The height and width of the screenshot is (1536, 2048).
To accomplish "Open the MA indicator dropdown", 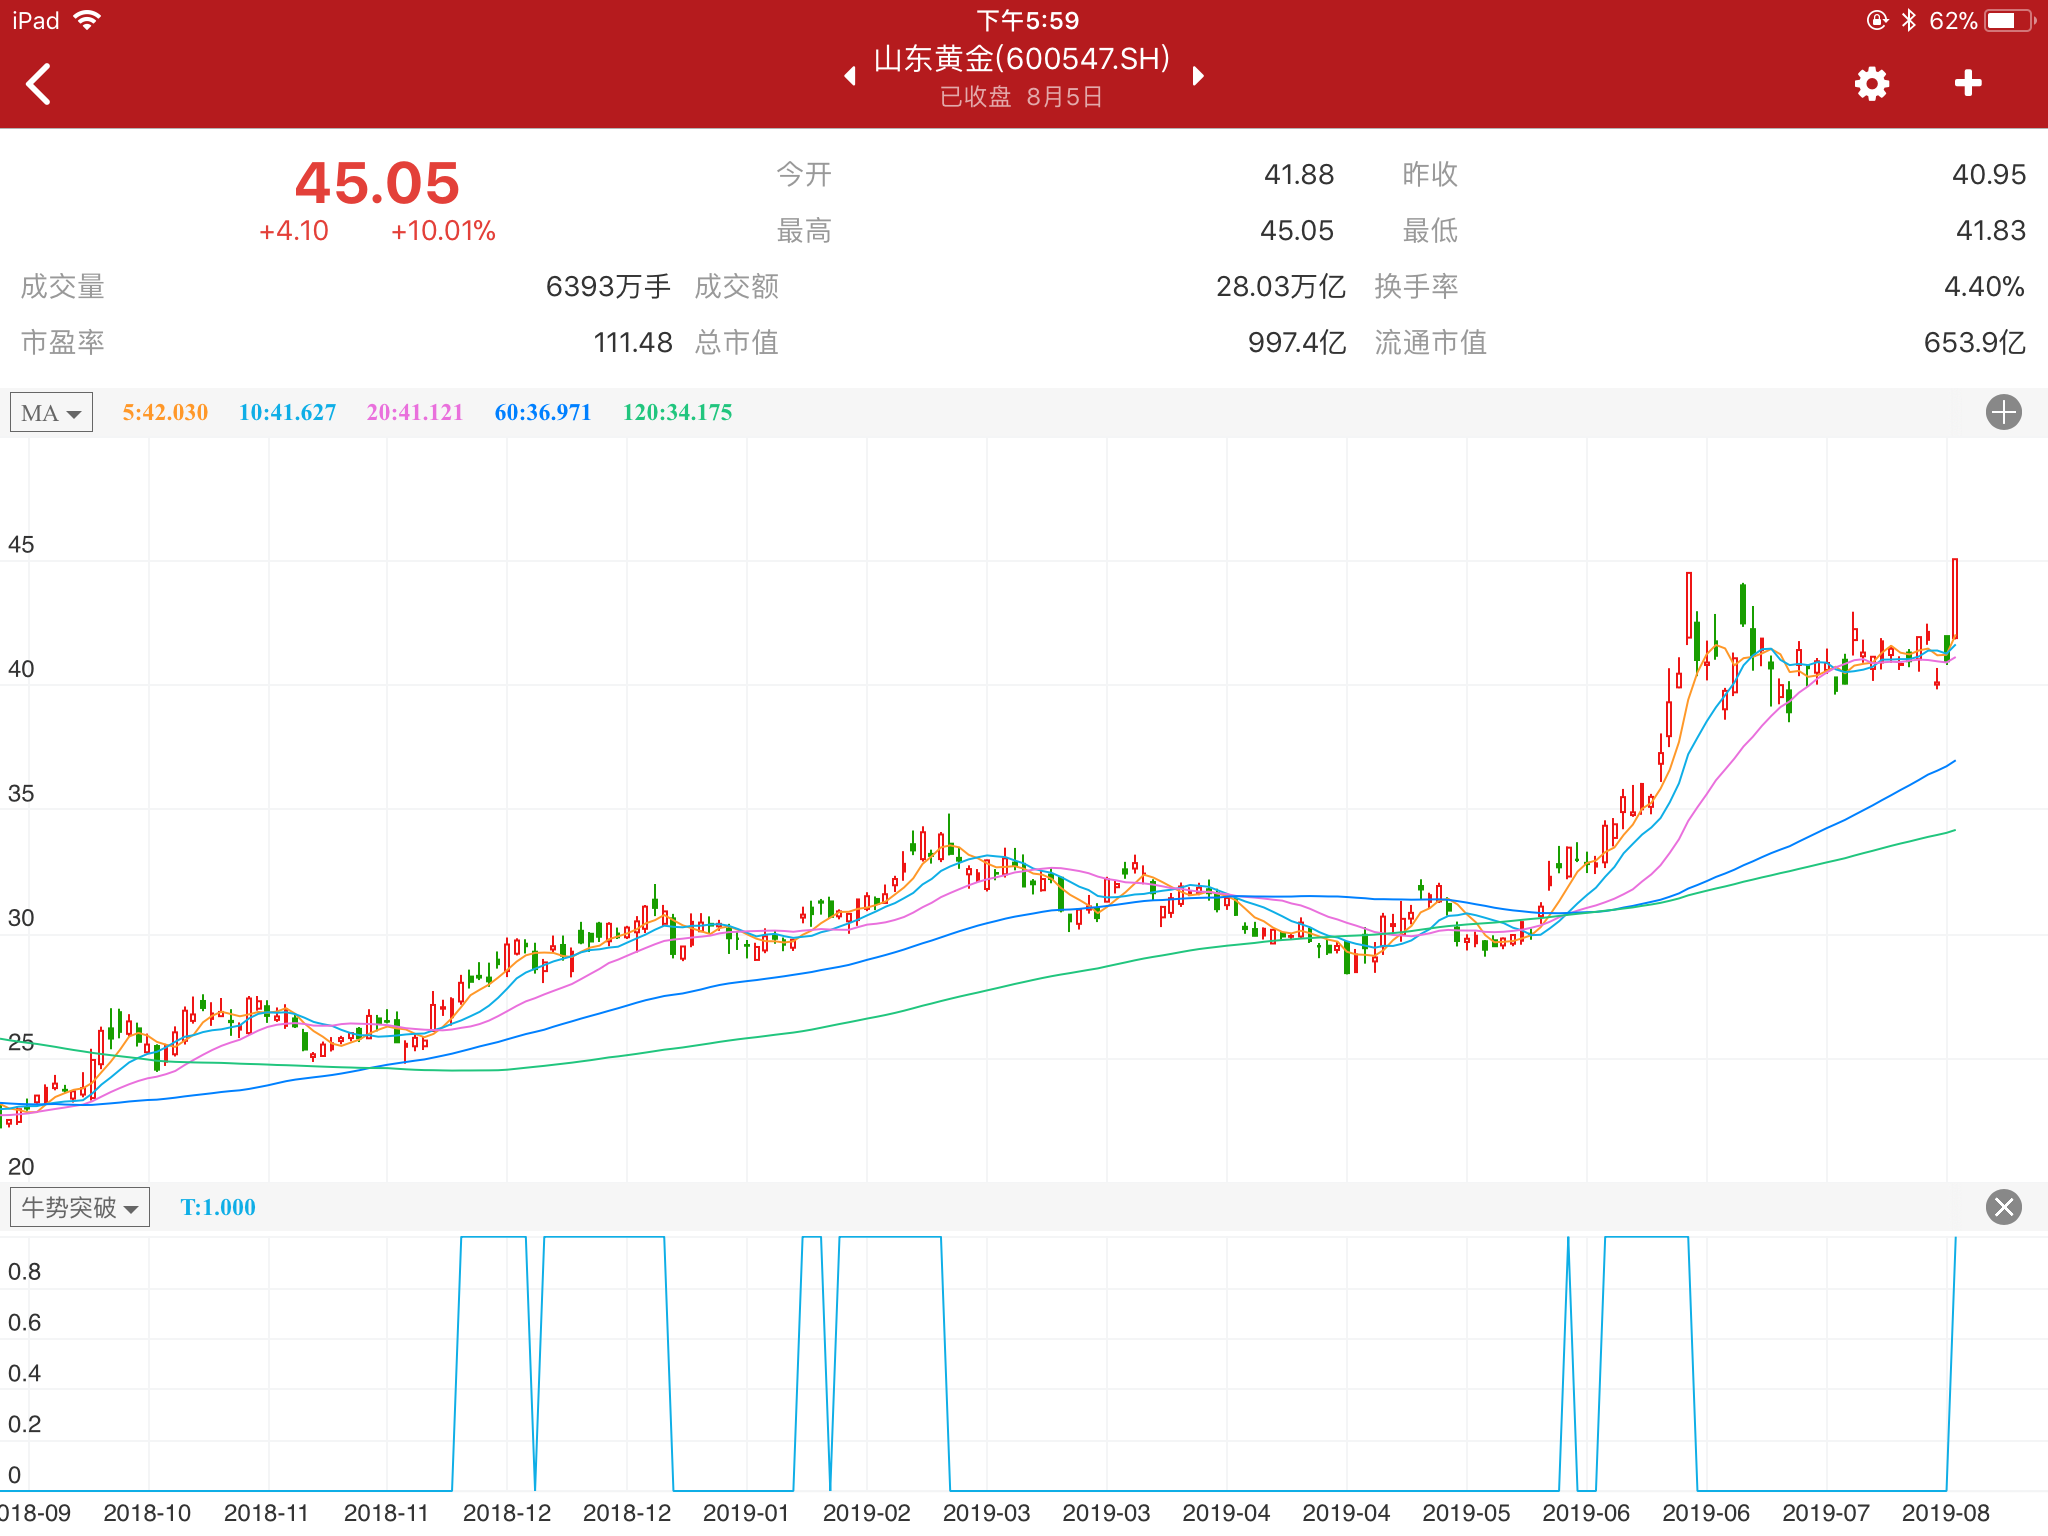I will point(51,412).
